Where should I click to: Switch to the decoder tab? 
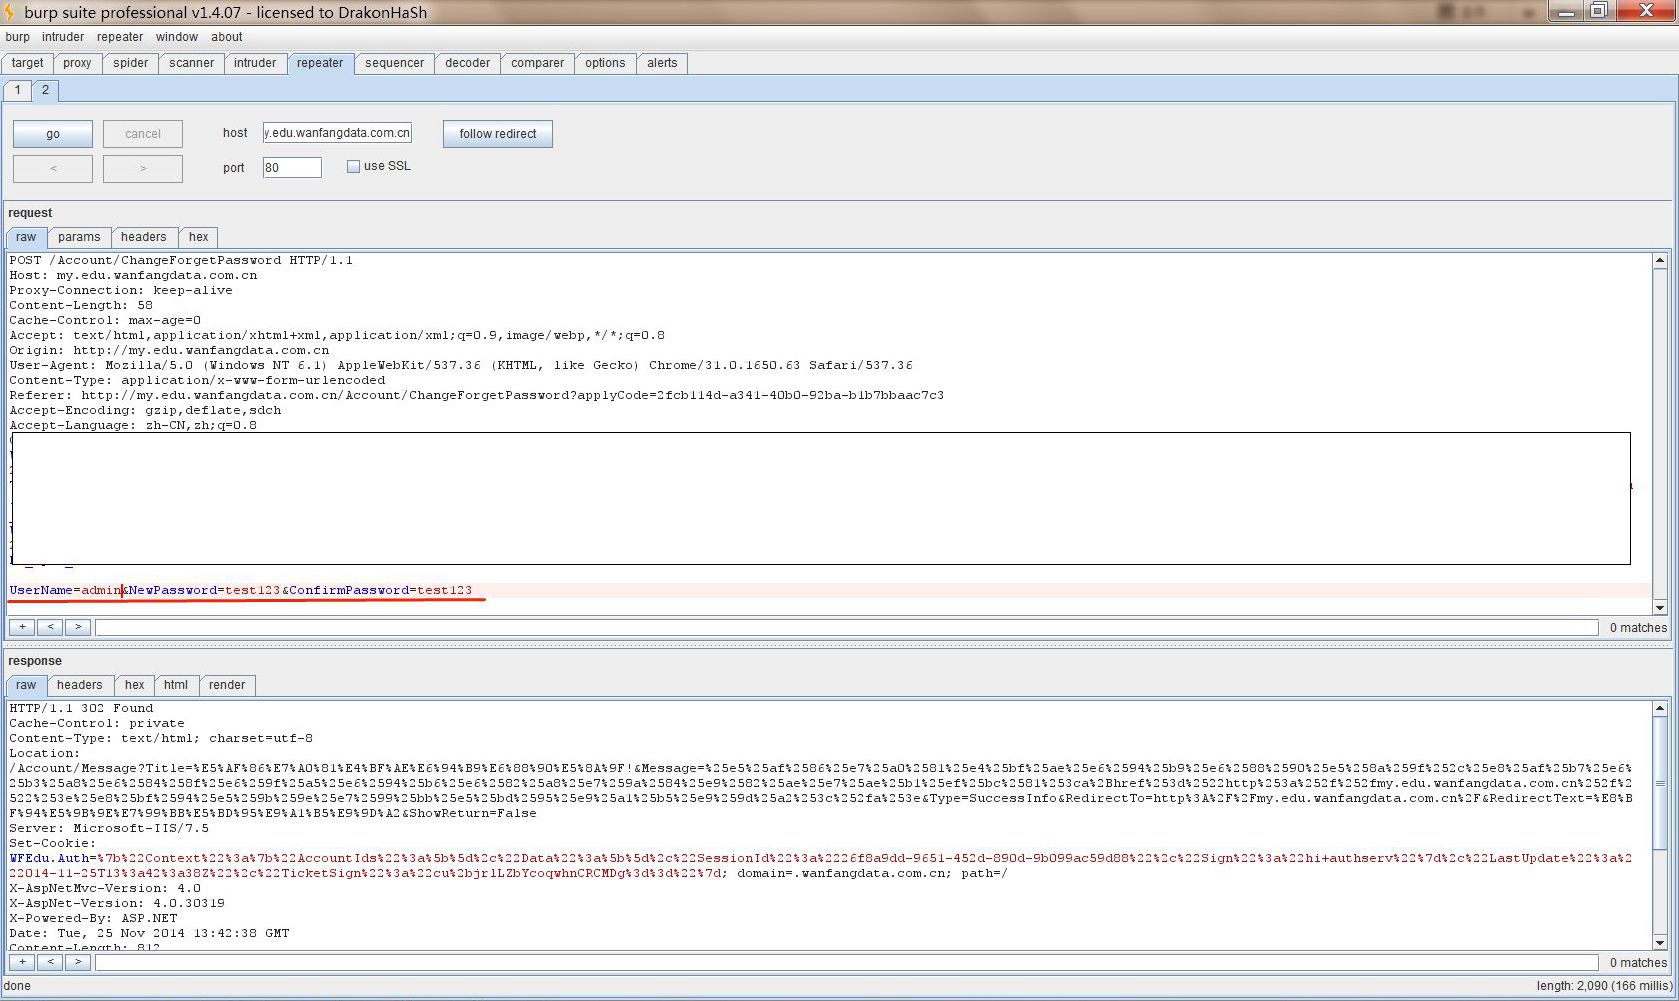tap(468, 63)
